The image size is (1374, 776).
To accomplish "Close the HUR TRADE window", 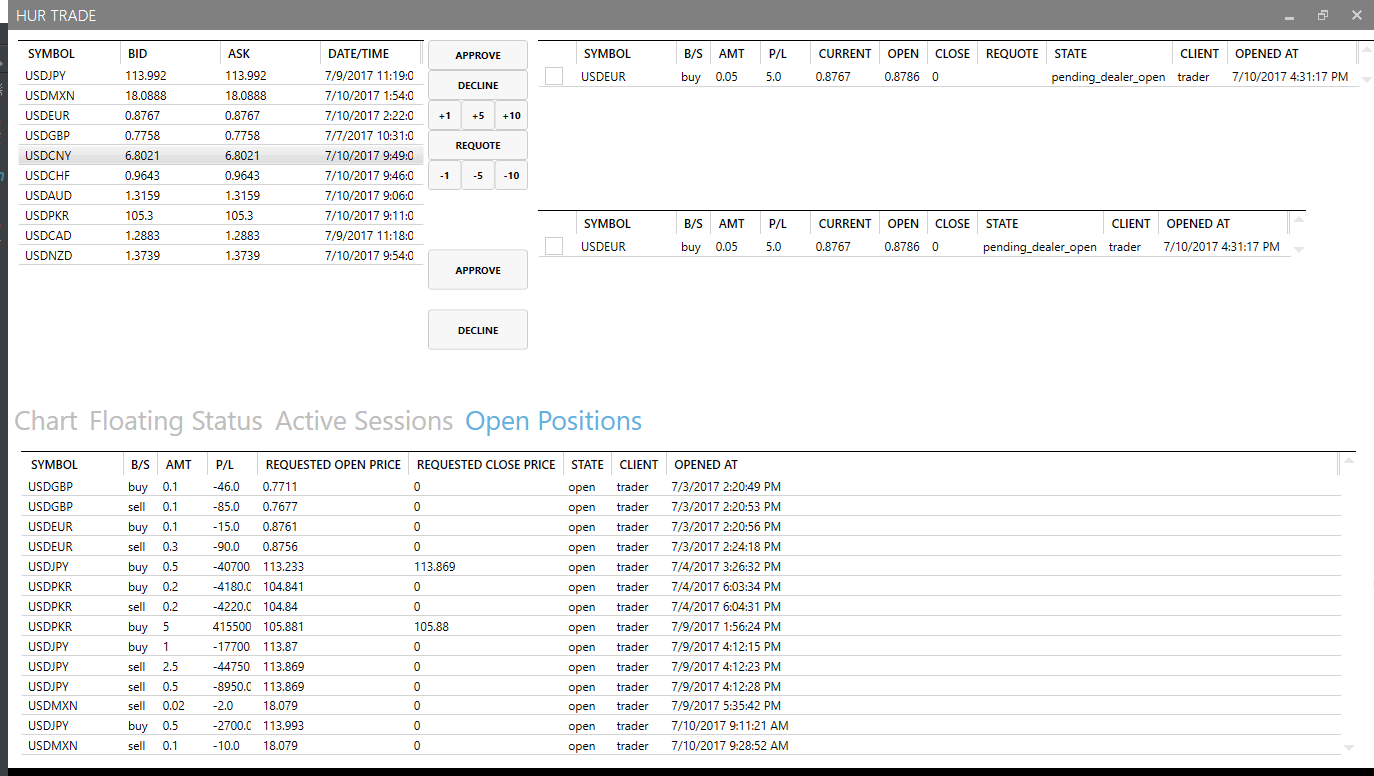I will tap(1356, 16).
